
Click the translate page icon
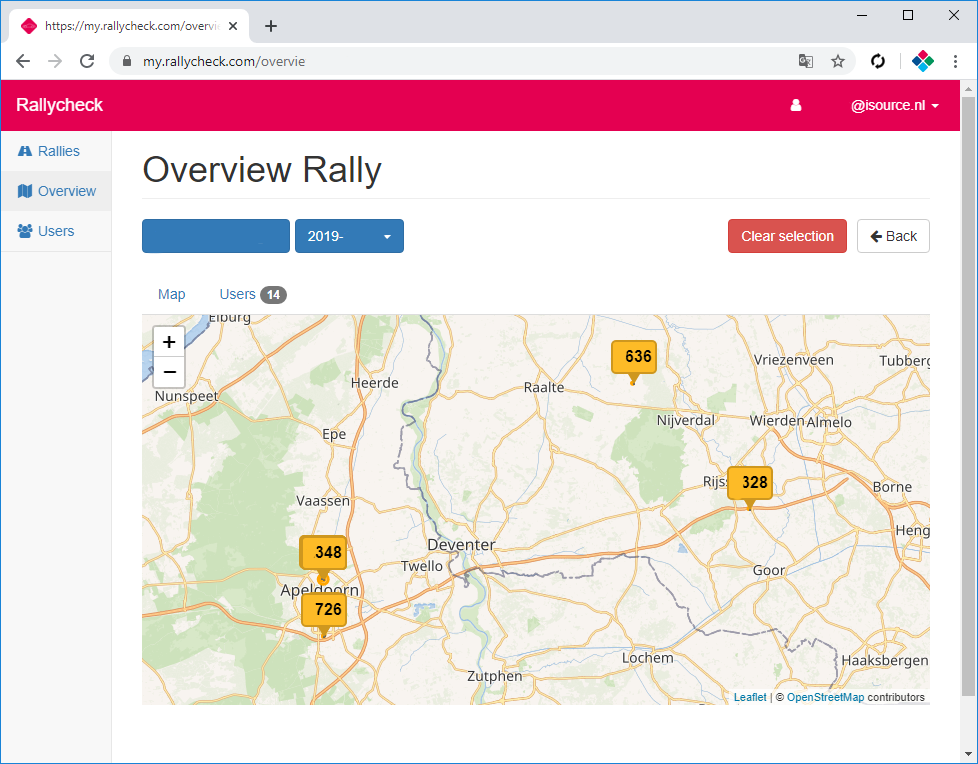pyautogui.click(x=806, y=61)
